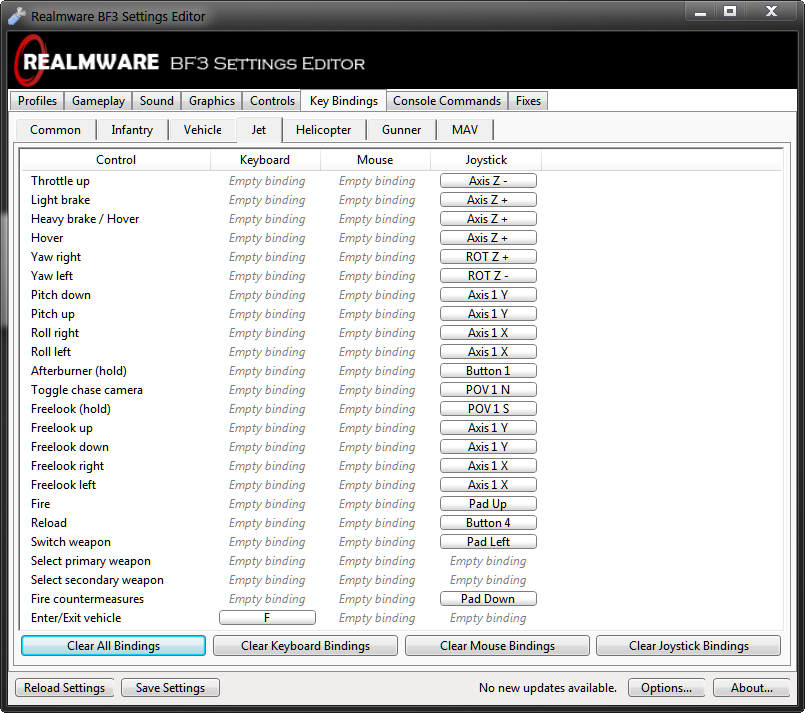
Task: Click the Mouse column header
Action: click(375, 160)
